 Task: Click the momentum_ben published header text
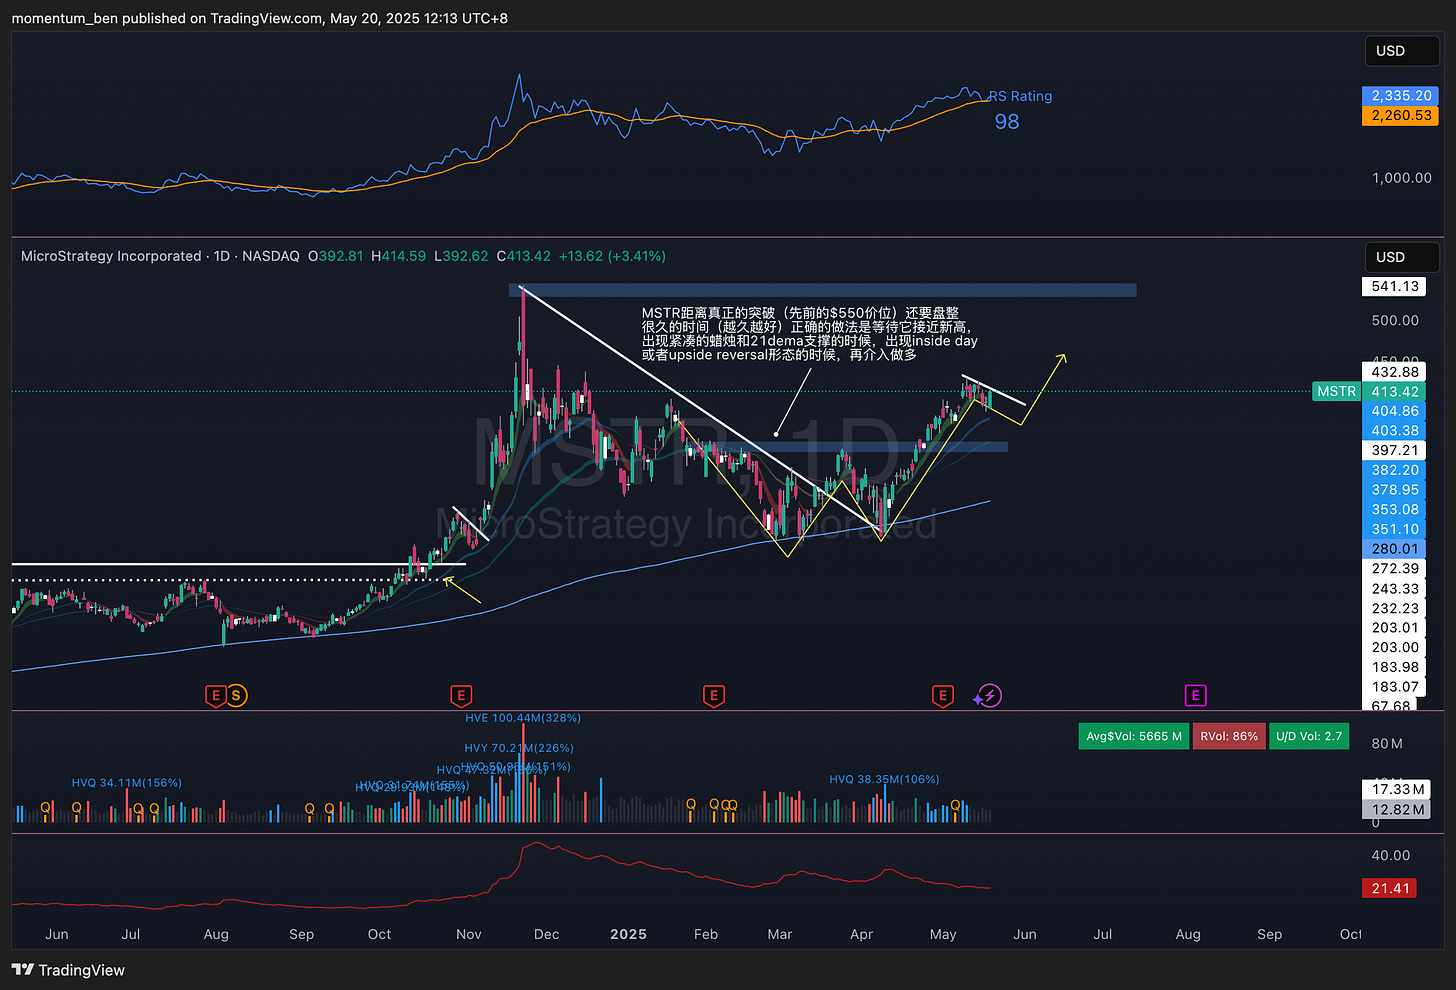(x=260, y=18)
